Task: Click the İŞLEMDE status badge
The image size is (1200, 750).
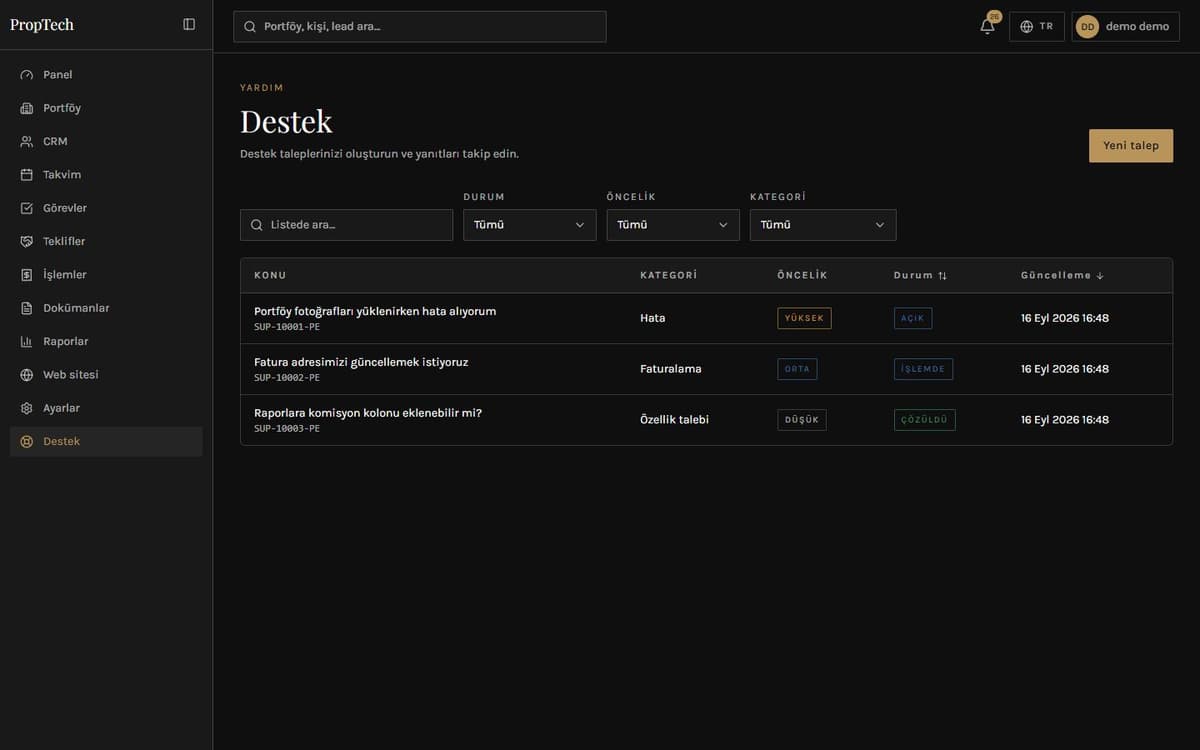Action: click(923, 369)
